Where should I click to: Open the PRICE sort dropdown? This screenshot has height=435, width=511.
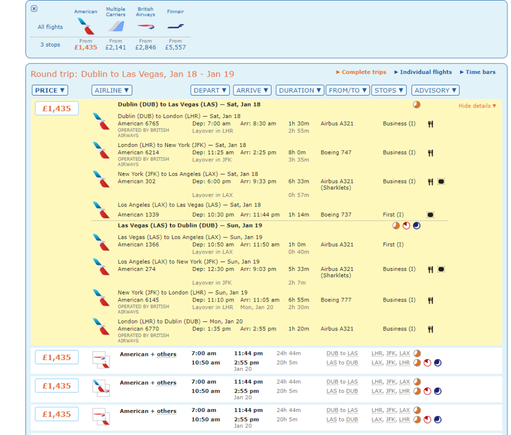pyautogui.click(x=50, y=90)
